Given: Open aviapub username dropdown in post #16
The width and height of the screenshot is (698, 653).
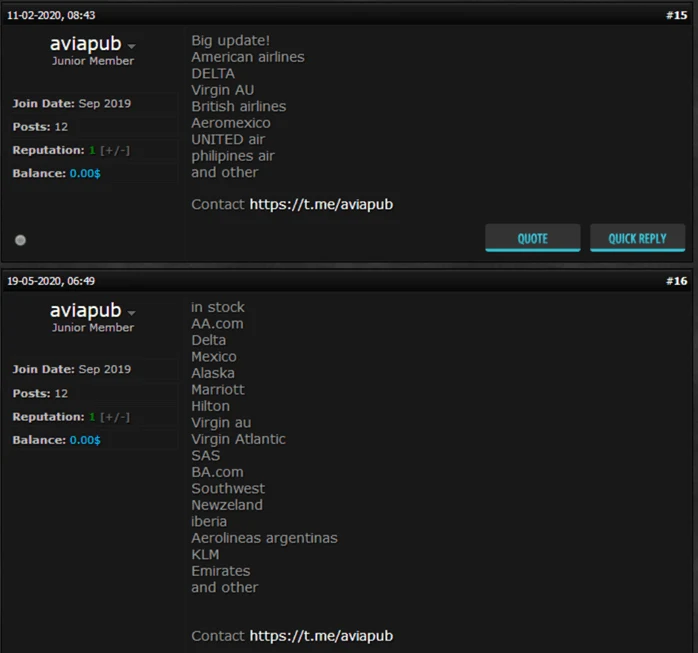Looking at the screenshot, I should pyautogui.click(x=131, y=312).
